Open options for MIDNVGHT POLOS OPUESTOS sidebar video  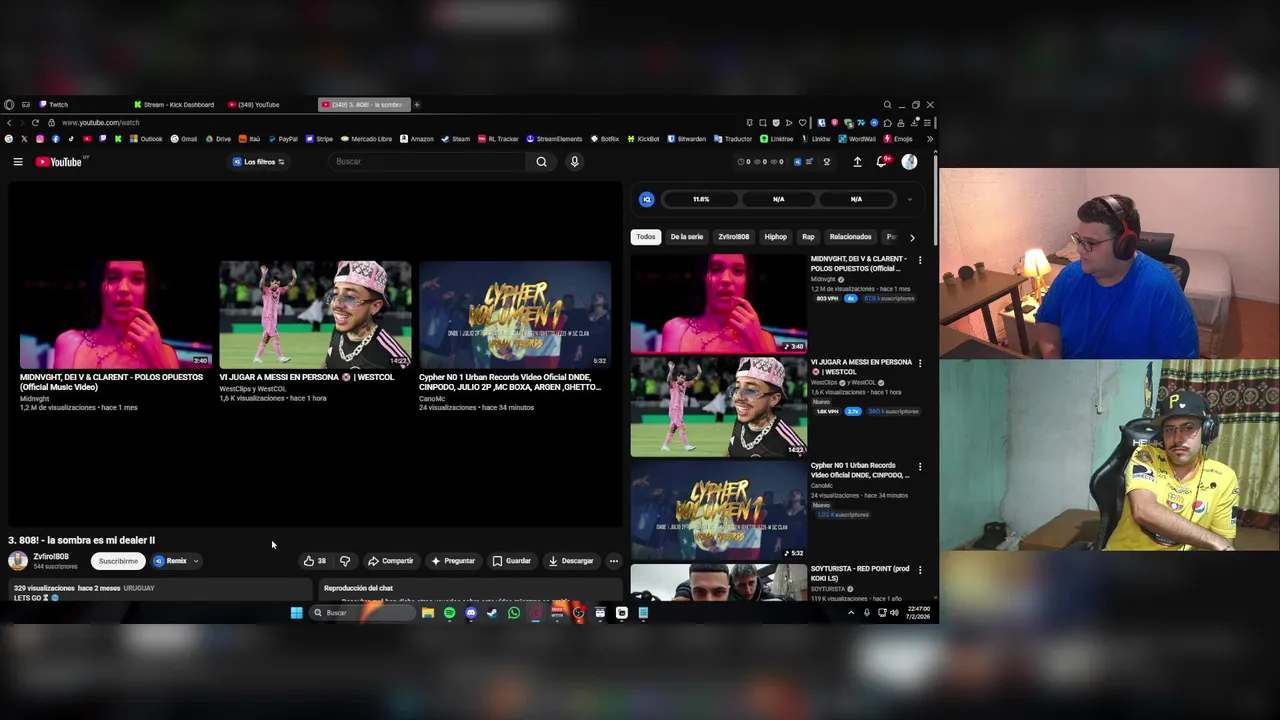point(920,260)
